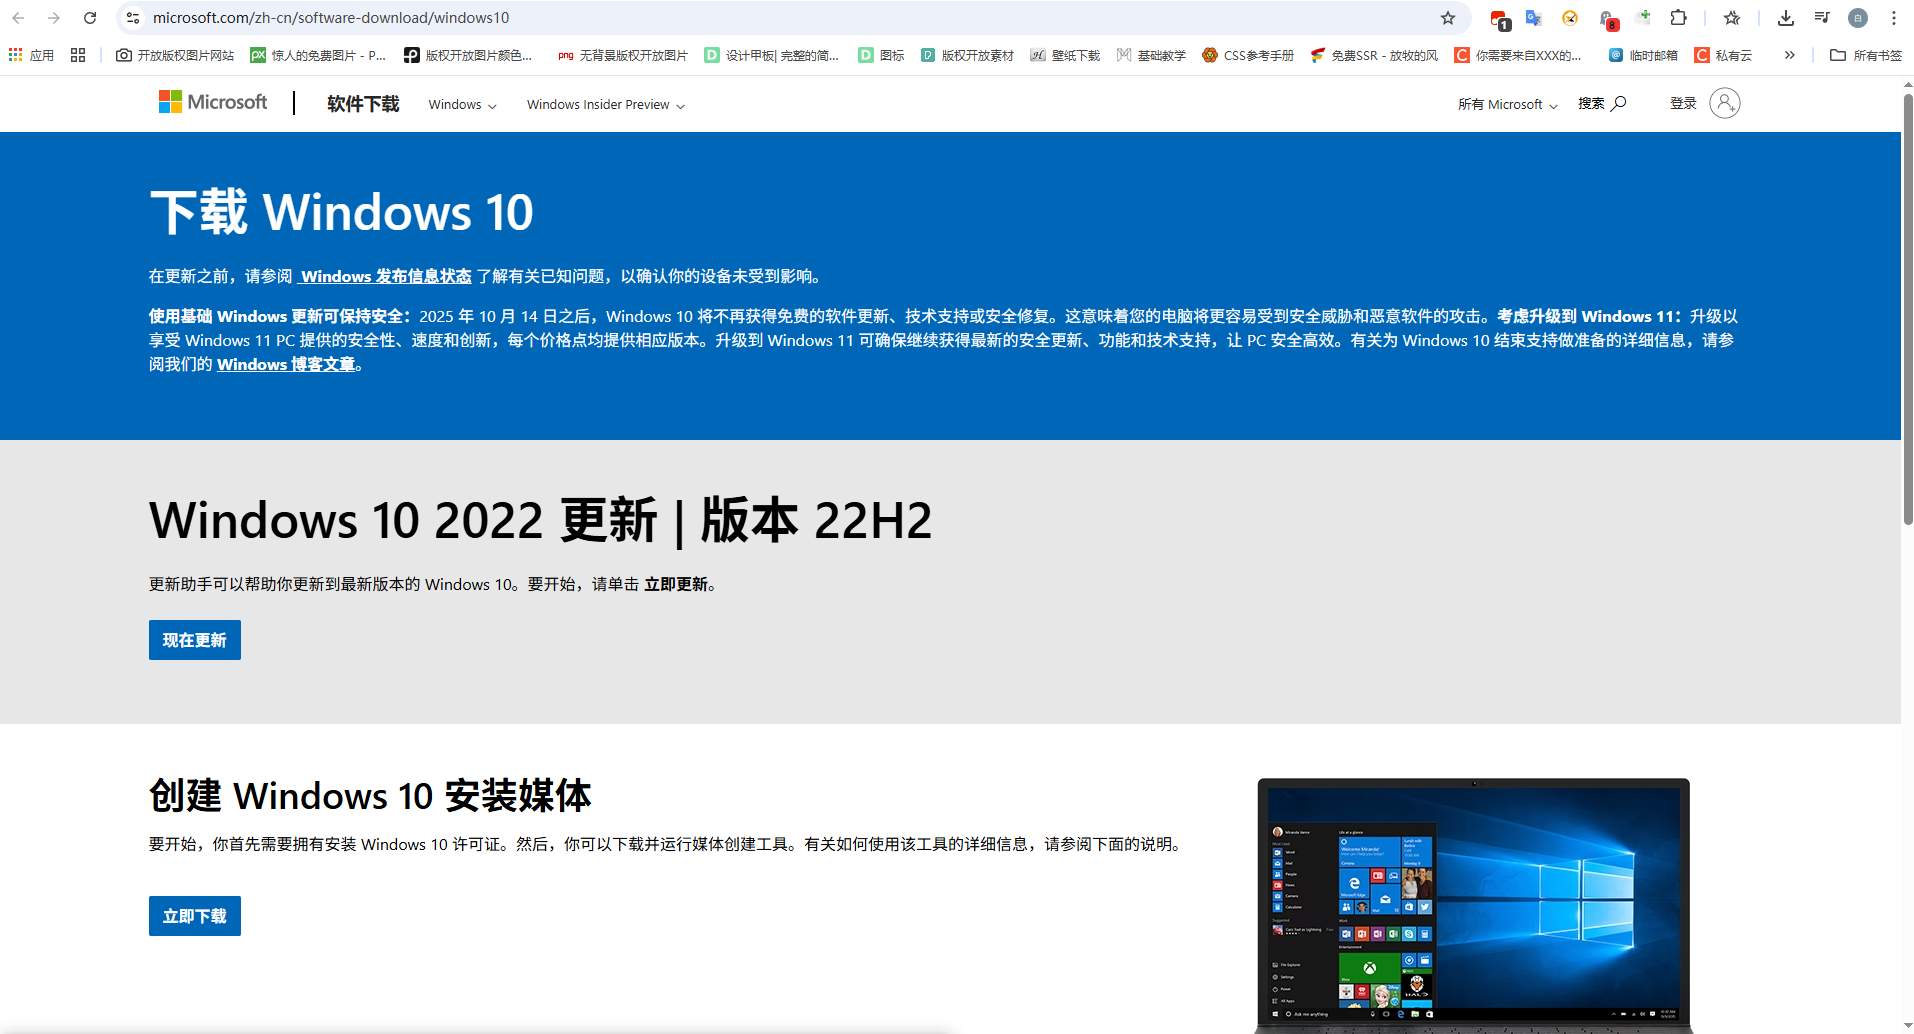Viewport: 1914px width, 1034px height.
Task: Reload the page with the refresh icon
Action: pos(90,18)
